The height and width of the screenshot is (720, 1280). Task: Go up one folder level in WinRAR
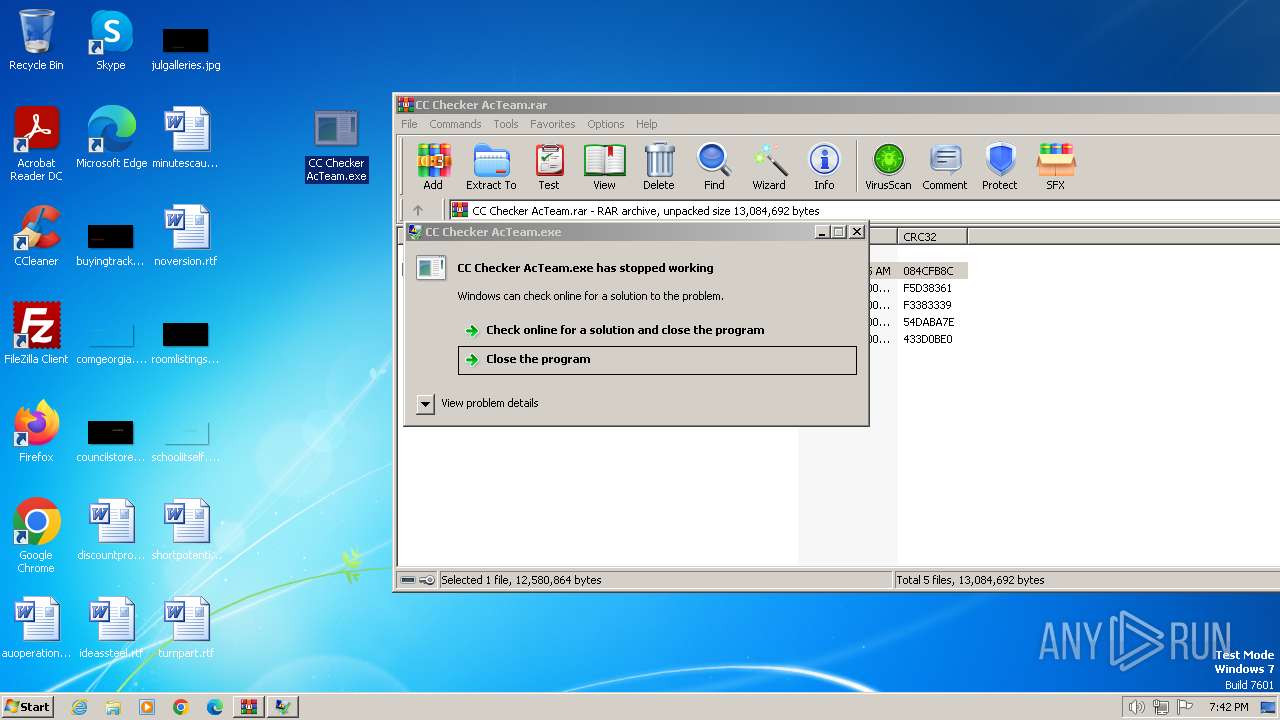tap(418, 210)
